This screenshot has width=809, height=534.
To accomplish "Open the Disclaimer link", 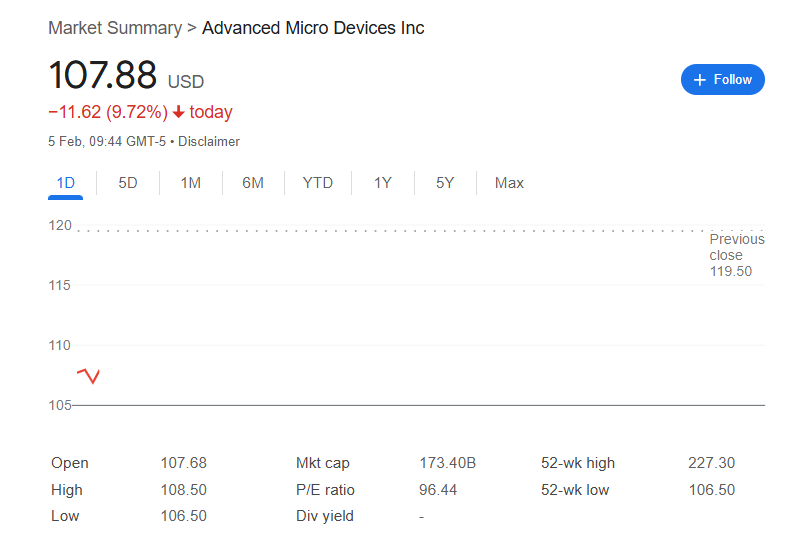I will coord(209,142).
